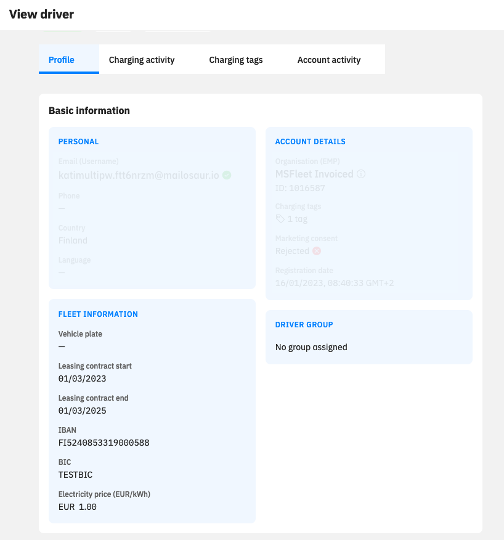Image resolution: width=504 pixels, height=540 pixels.
Task: Open the Charging tags tab
Action: click(236, 60)
